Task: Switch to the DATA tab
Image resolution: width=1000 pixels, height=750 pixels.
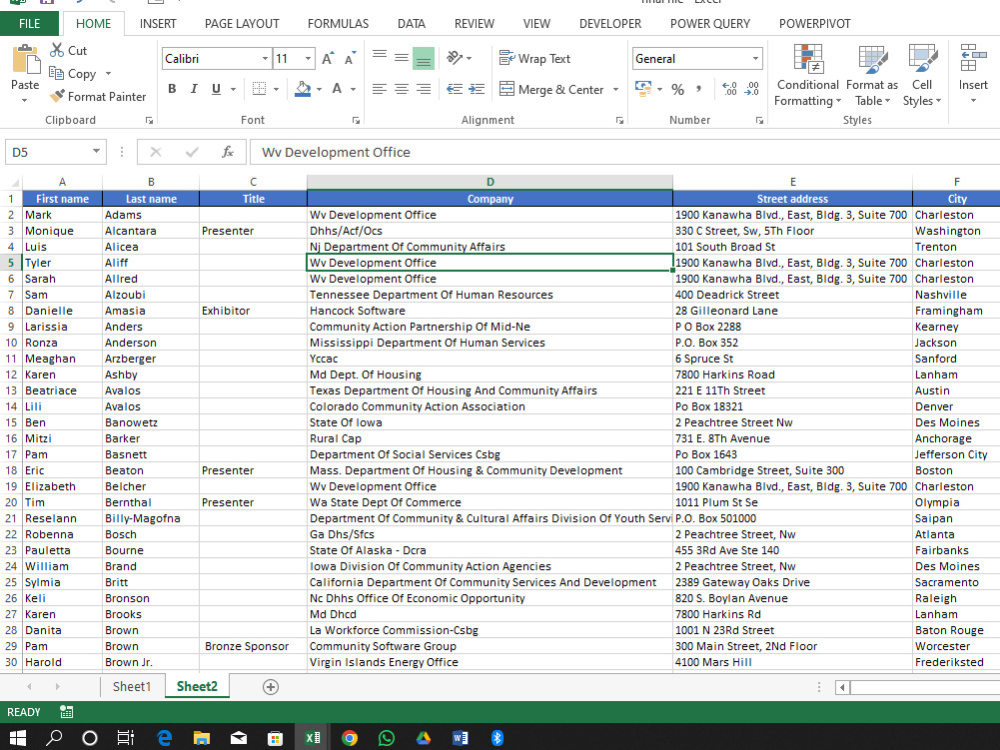Action: (x=411, y=24)
